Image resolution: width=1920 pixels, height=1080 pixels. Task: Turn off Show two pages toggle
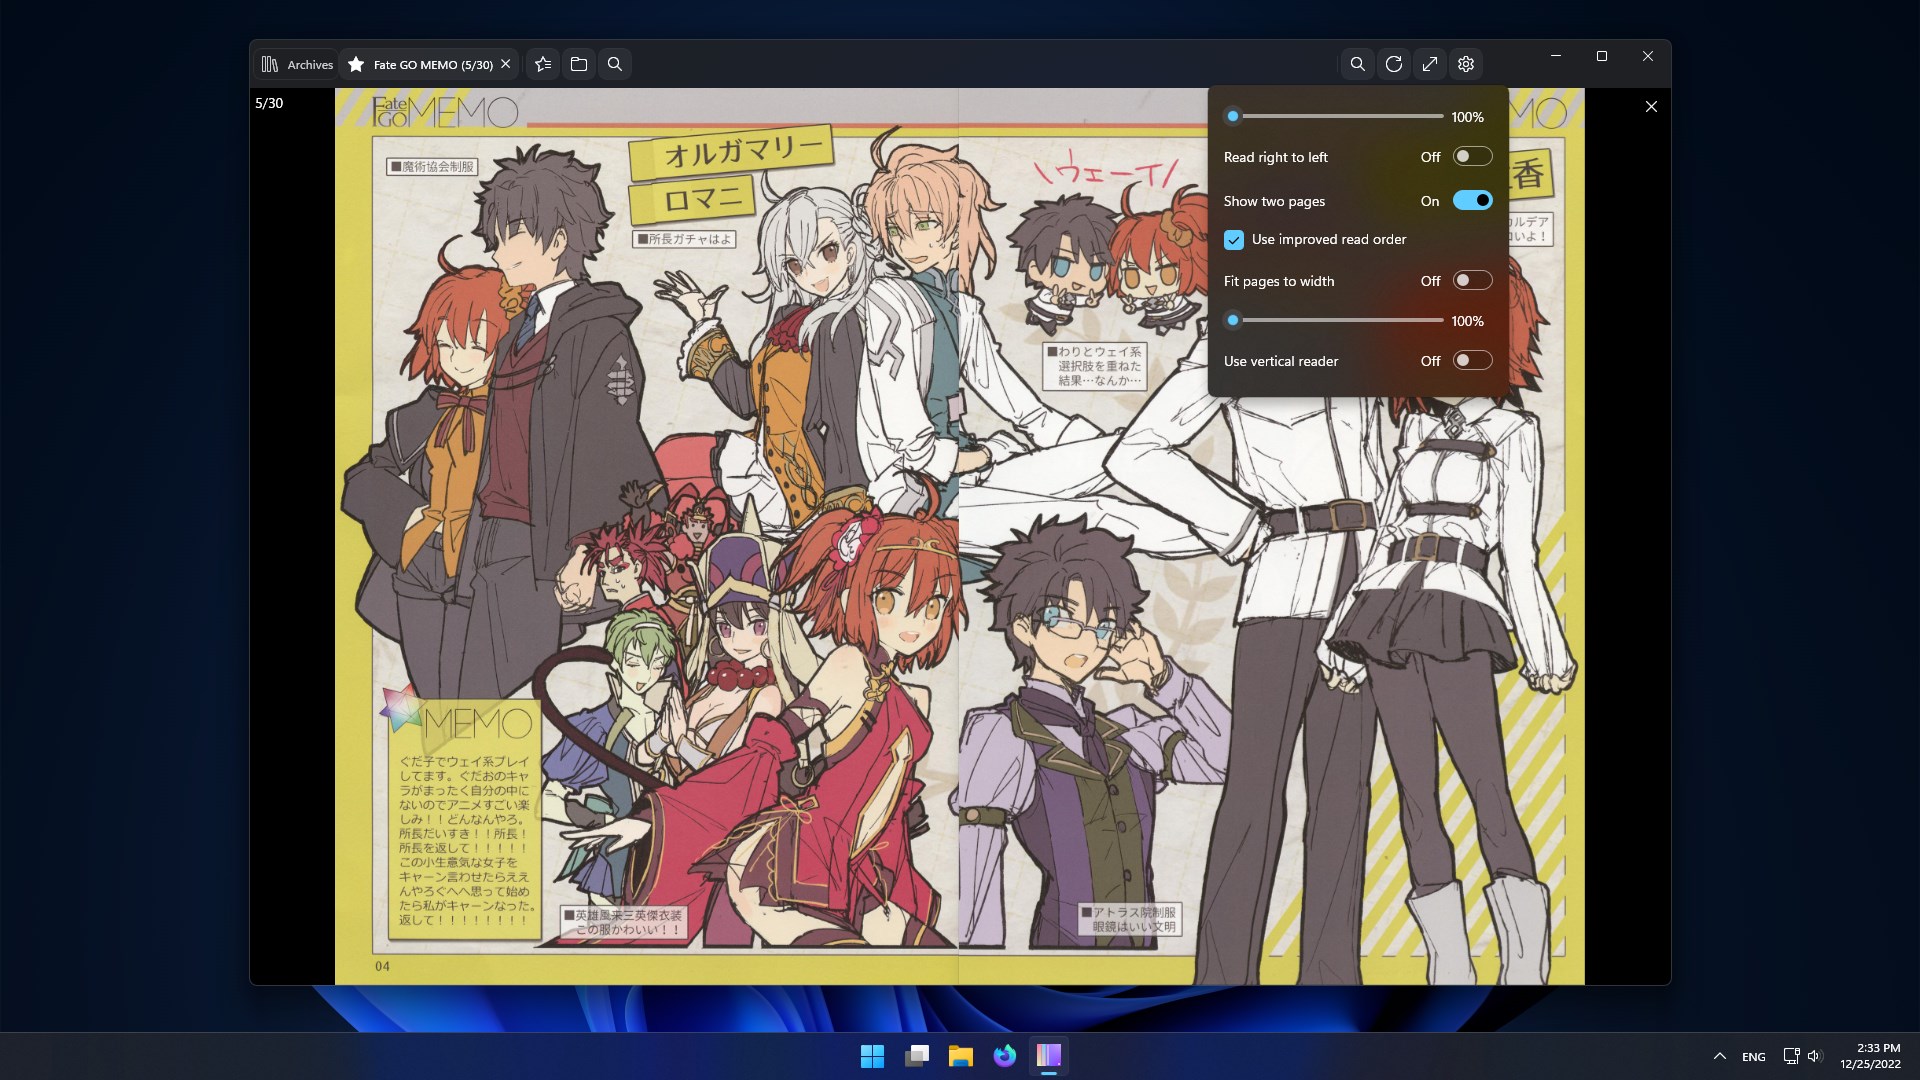[1472, 201]
